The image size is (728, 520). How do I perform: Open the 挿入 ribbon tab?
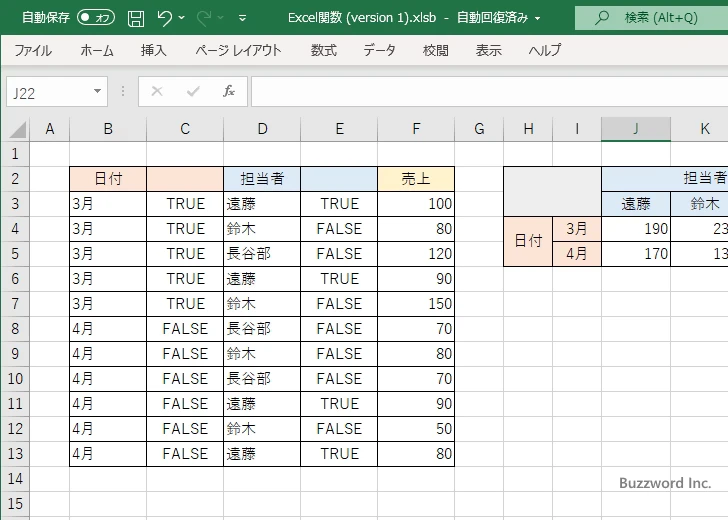[x=154, y=50]
